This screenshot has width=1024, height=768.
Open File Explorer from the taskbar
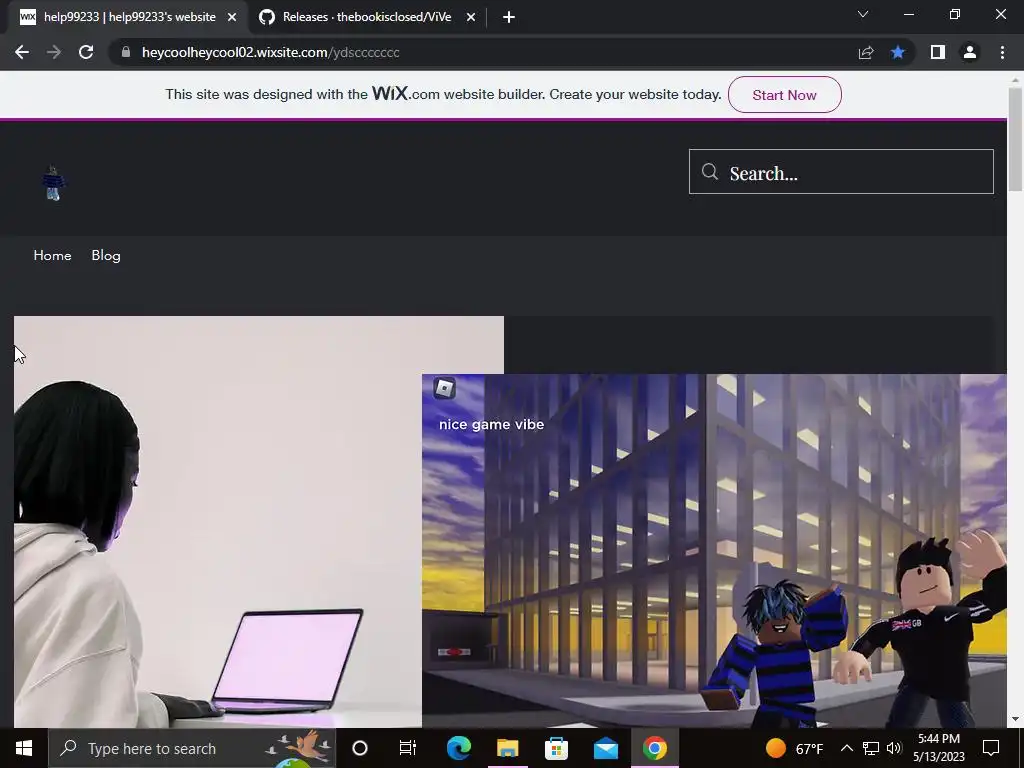pyautogui.click(x=507, y=748)
